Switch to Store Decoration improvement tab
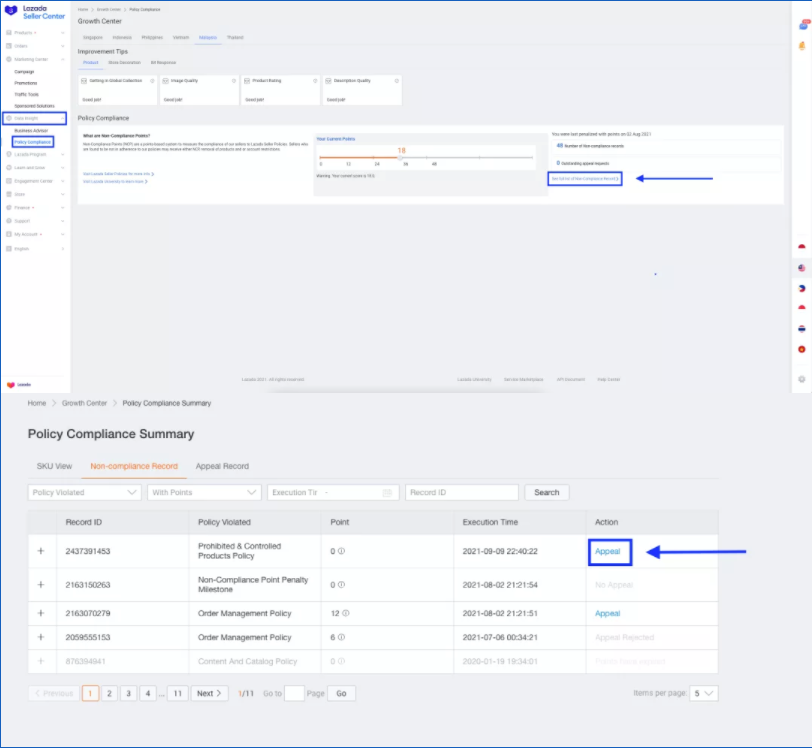 coord(124,63)
